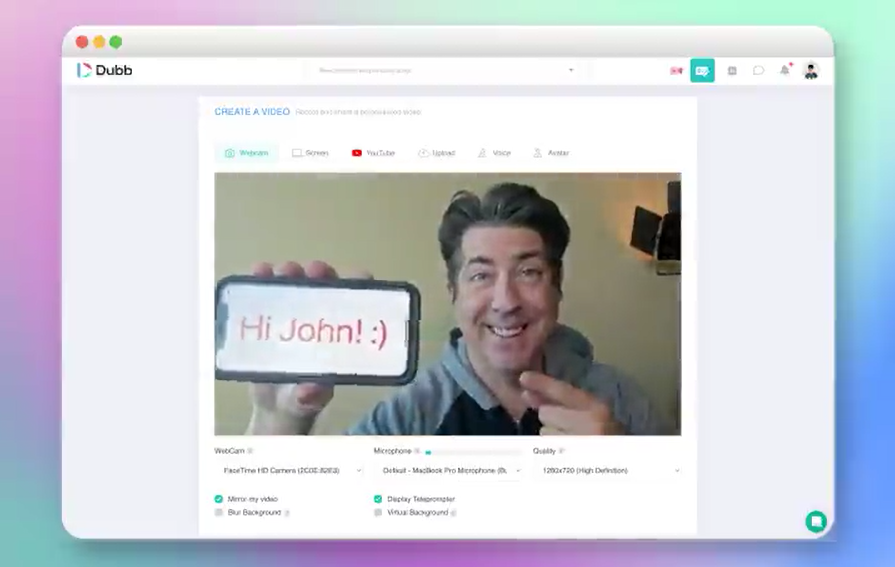Click the teal highlighted video edit icon

702,71
